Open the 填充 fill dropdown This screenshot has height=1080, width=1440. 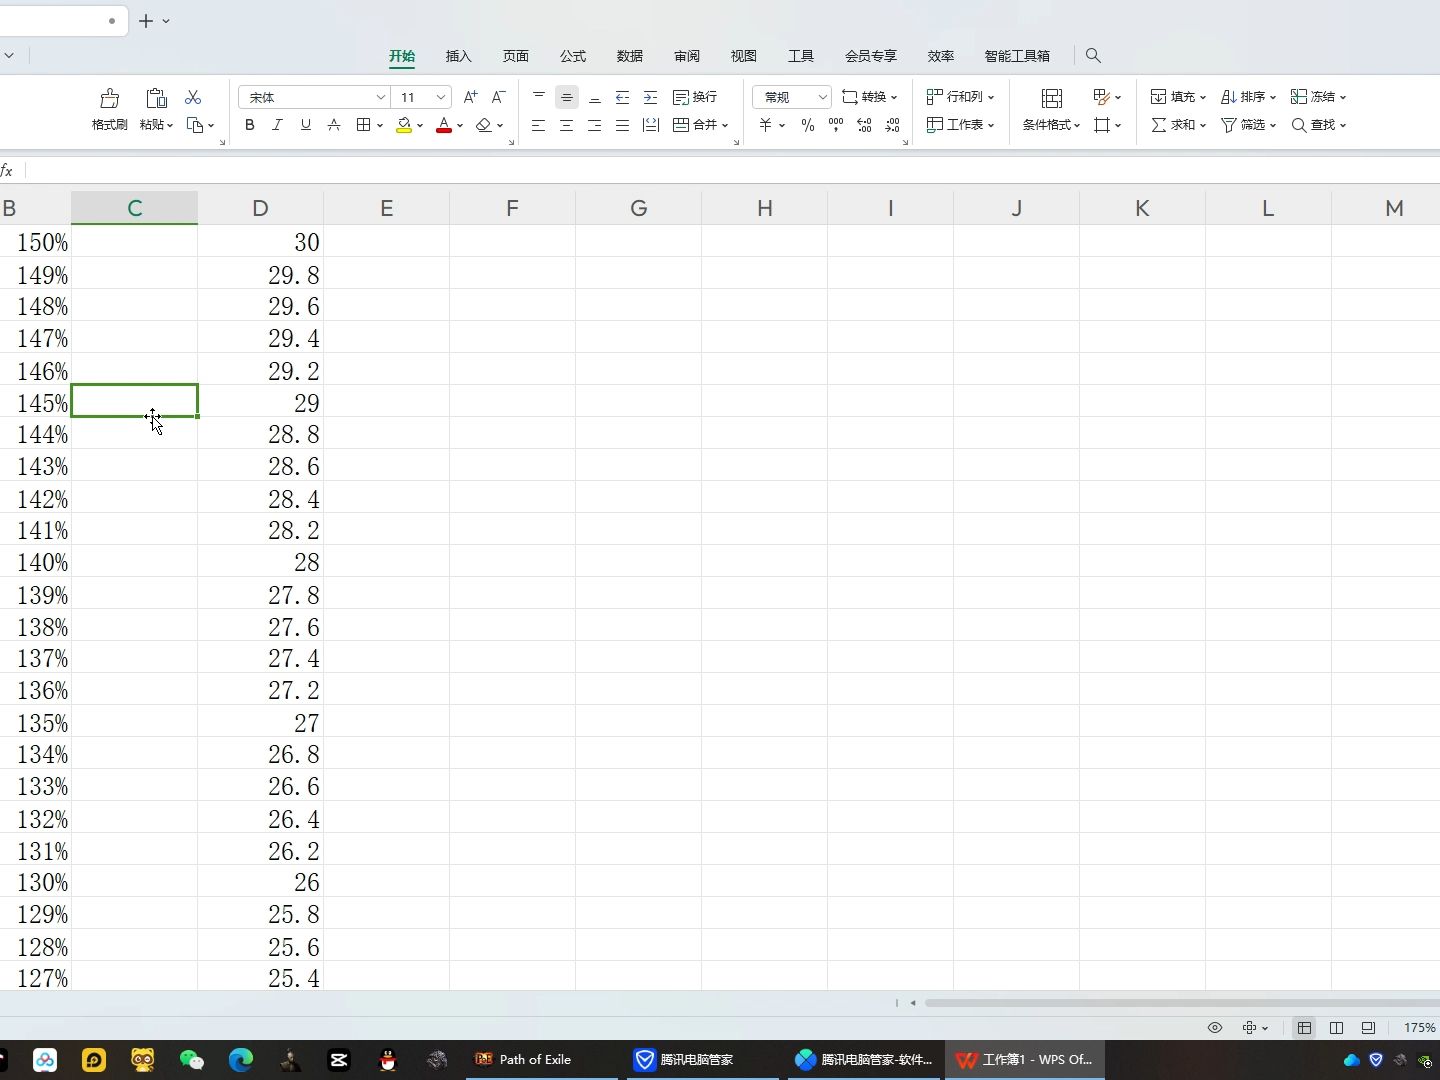1178,97
